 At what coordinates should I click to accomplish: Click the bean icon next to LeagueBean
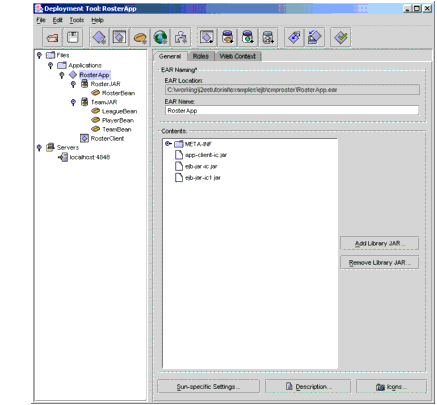[96, 111]
